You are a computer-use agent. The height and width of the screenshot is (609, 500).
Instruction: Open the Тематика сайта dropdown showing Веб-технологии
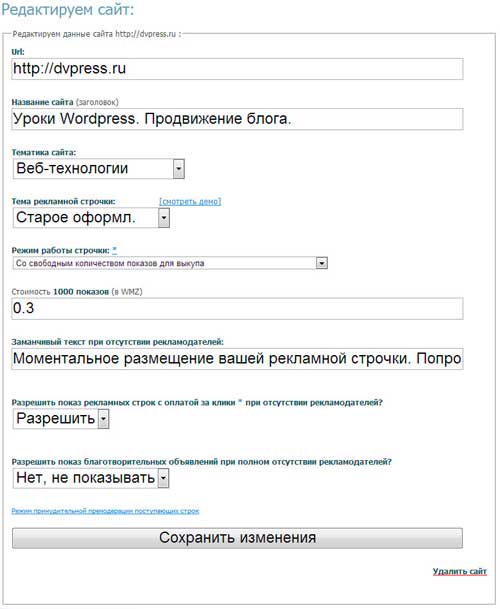99,169
